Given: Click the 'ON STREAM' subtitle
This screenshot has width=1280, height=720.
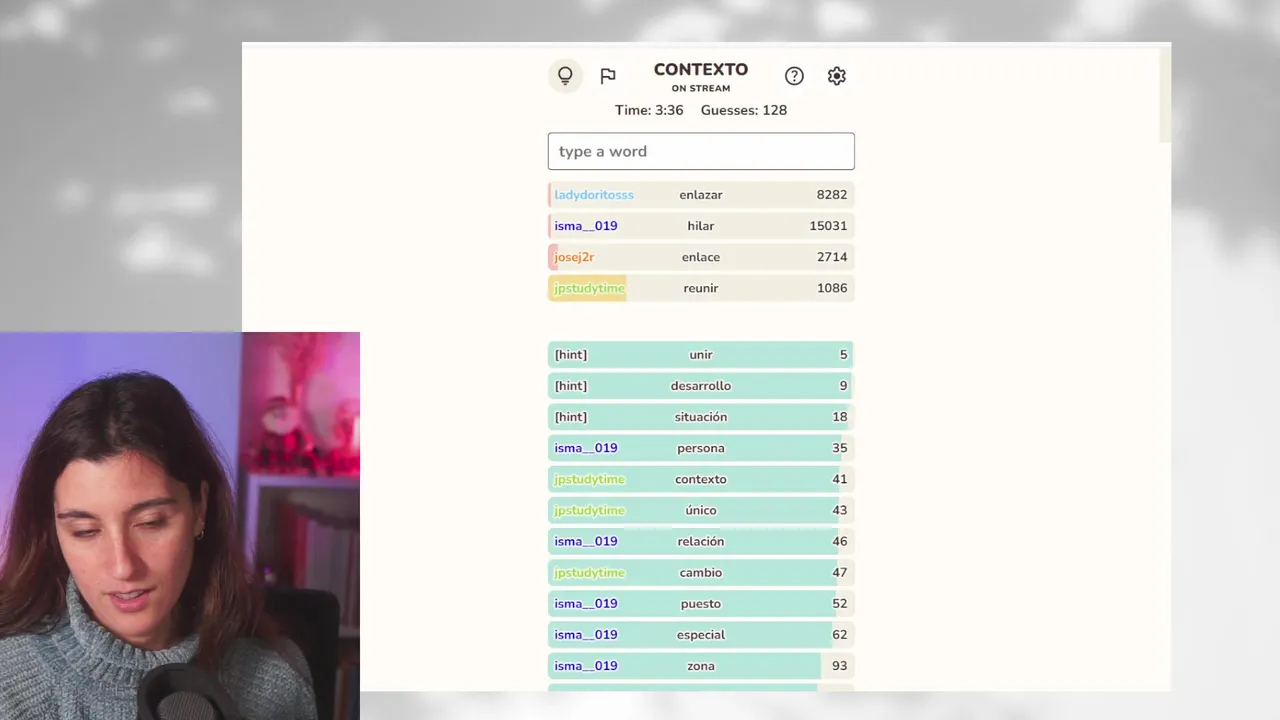Looking at the screenshot, I should [x=701, y=88].
